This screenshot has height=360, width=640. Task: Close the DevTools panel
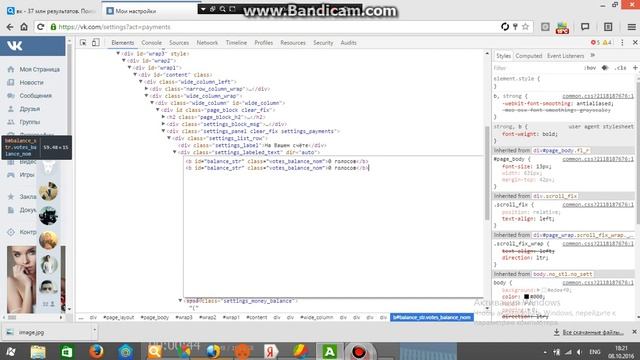(635, 42)
